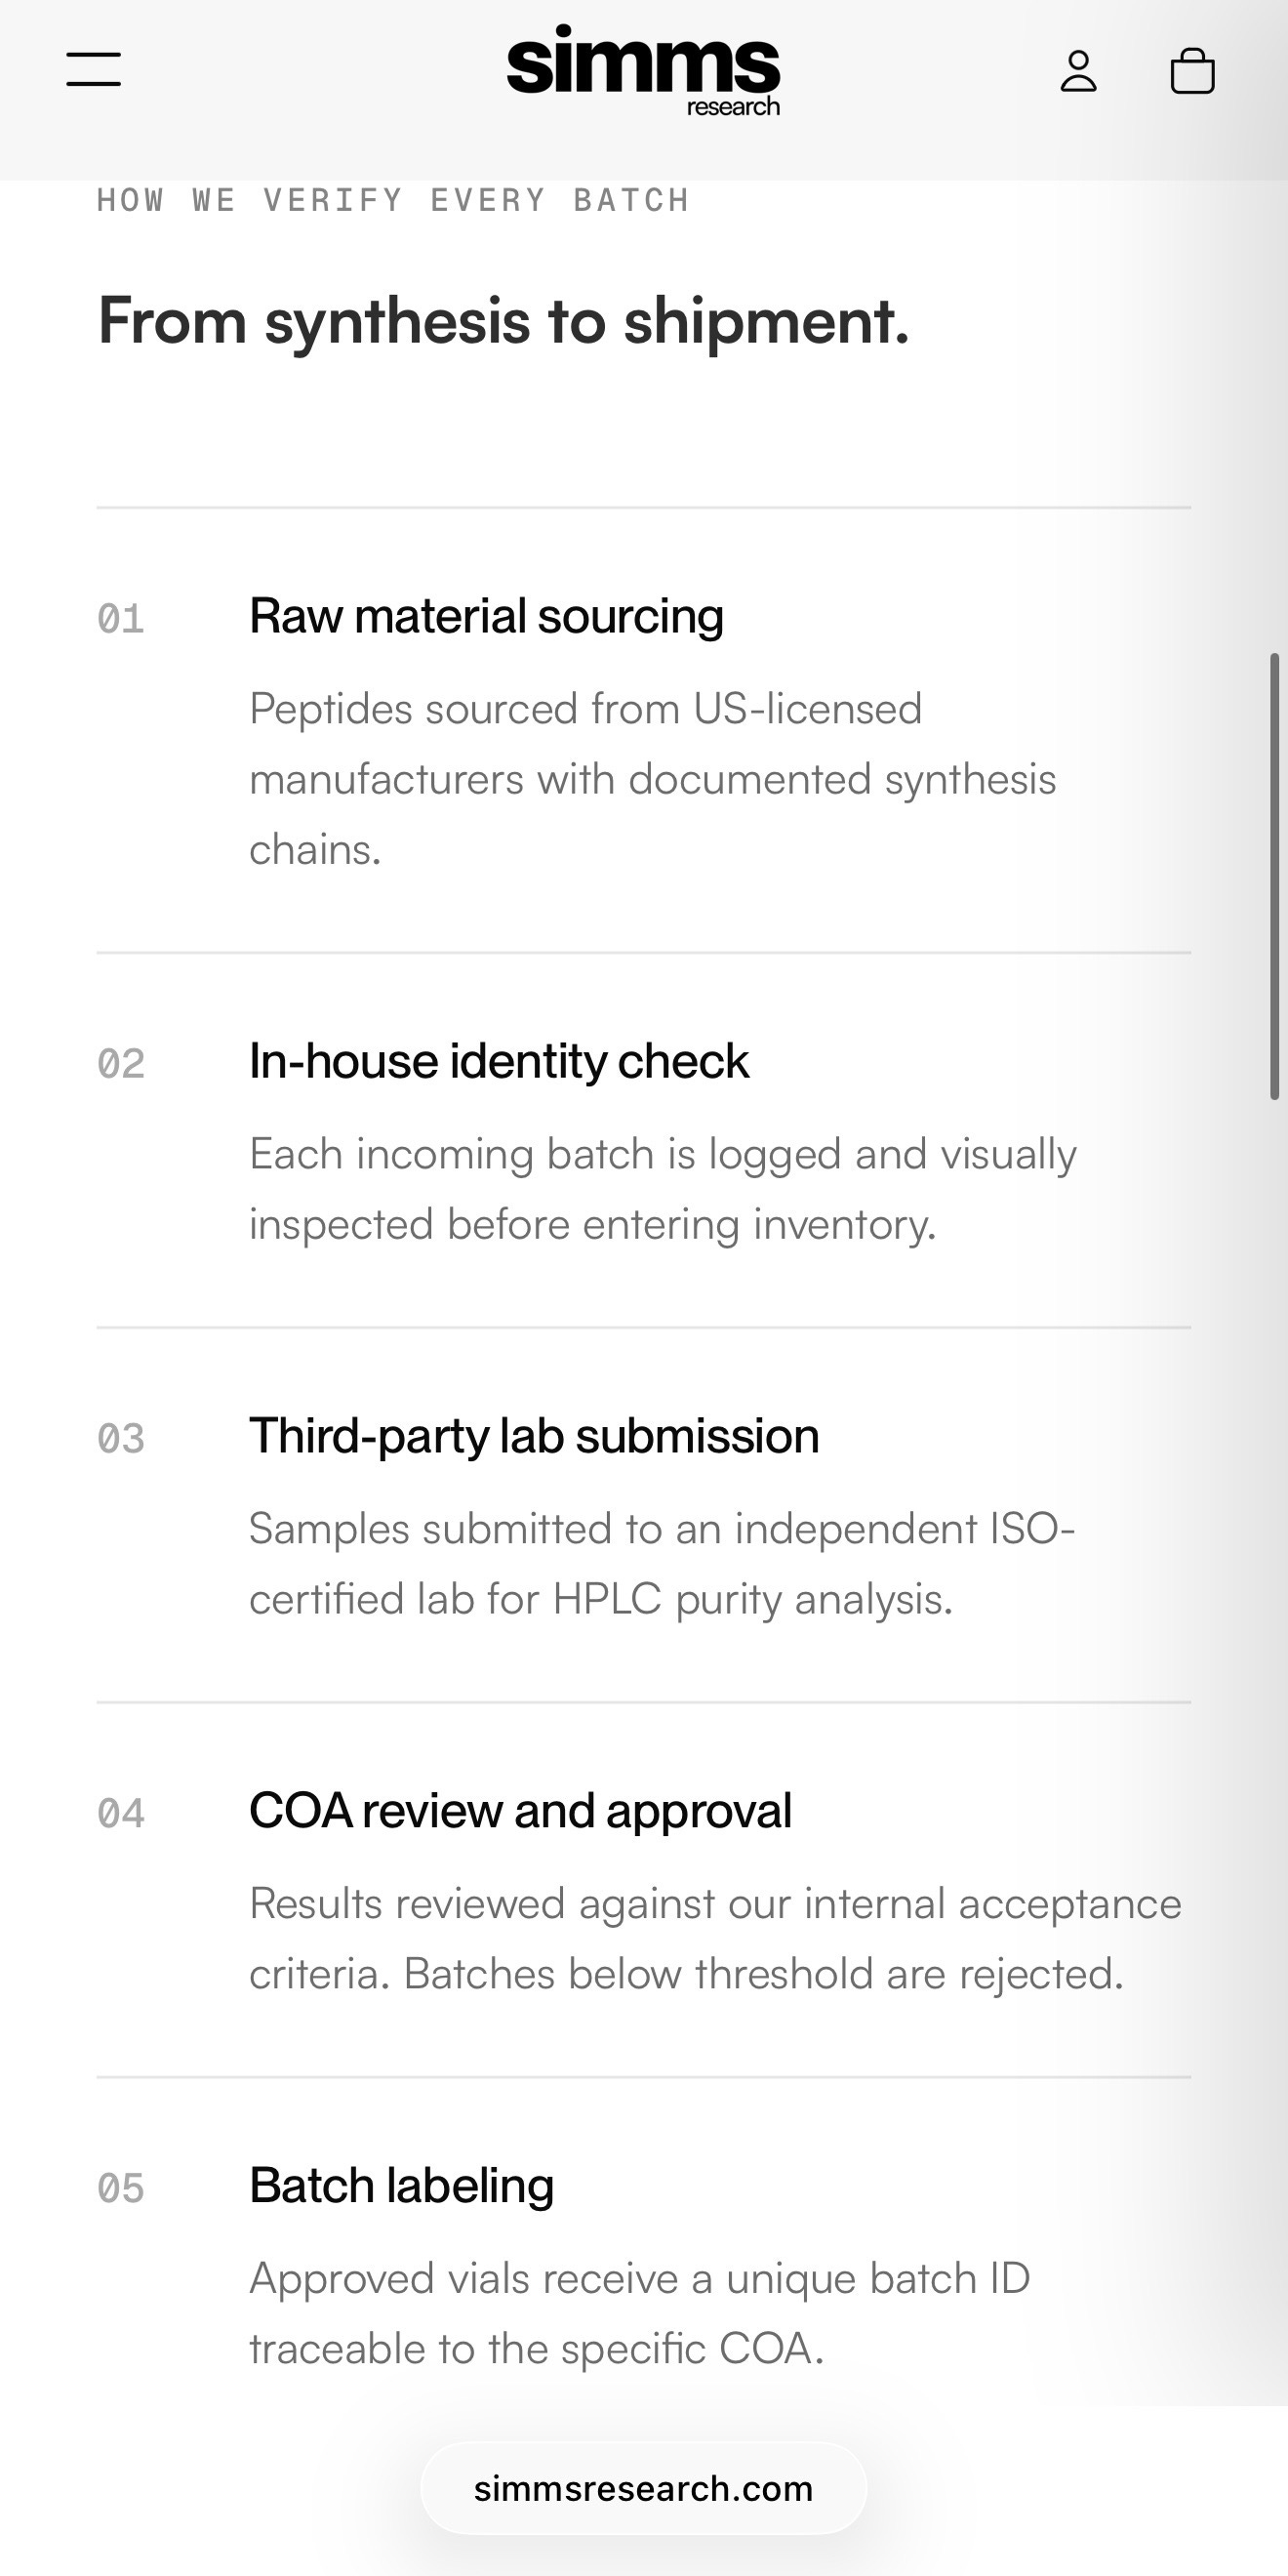The height and width of the screenshot is (2576, 1288).
Task: Open the shopping bag cart
Action: click(1192, 71)
